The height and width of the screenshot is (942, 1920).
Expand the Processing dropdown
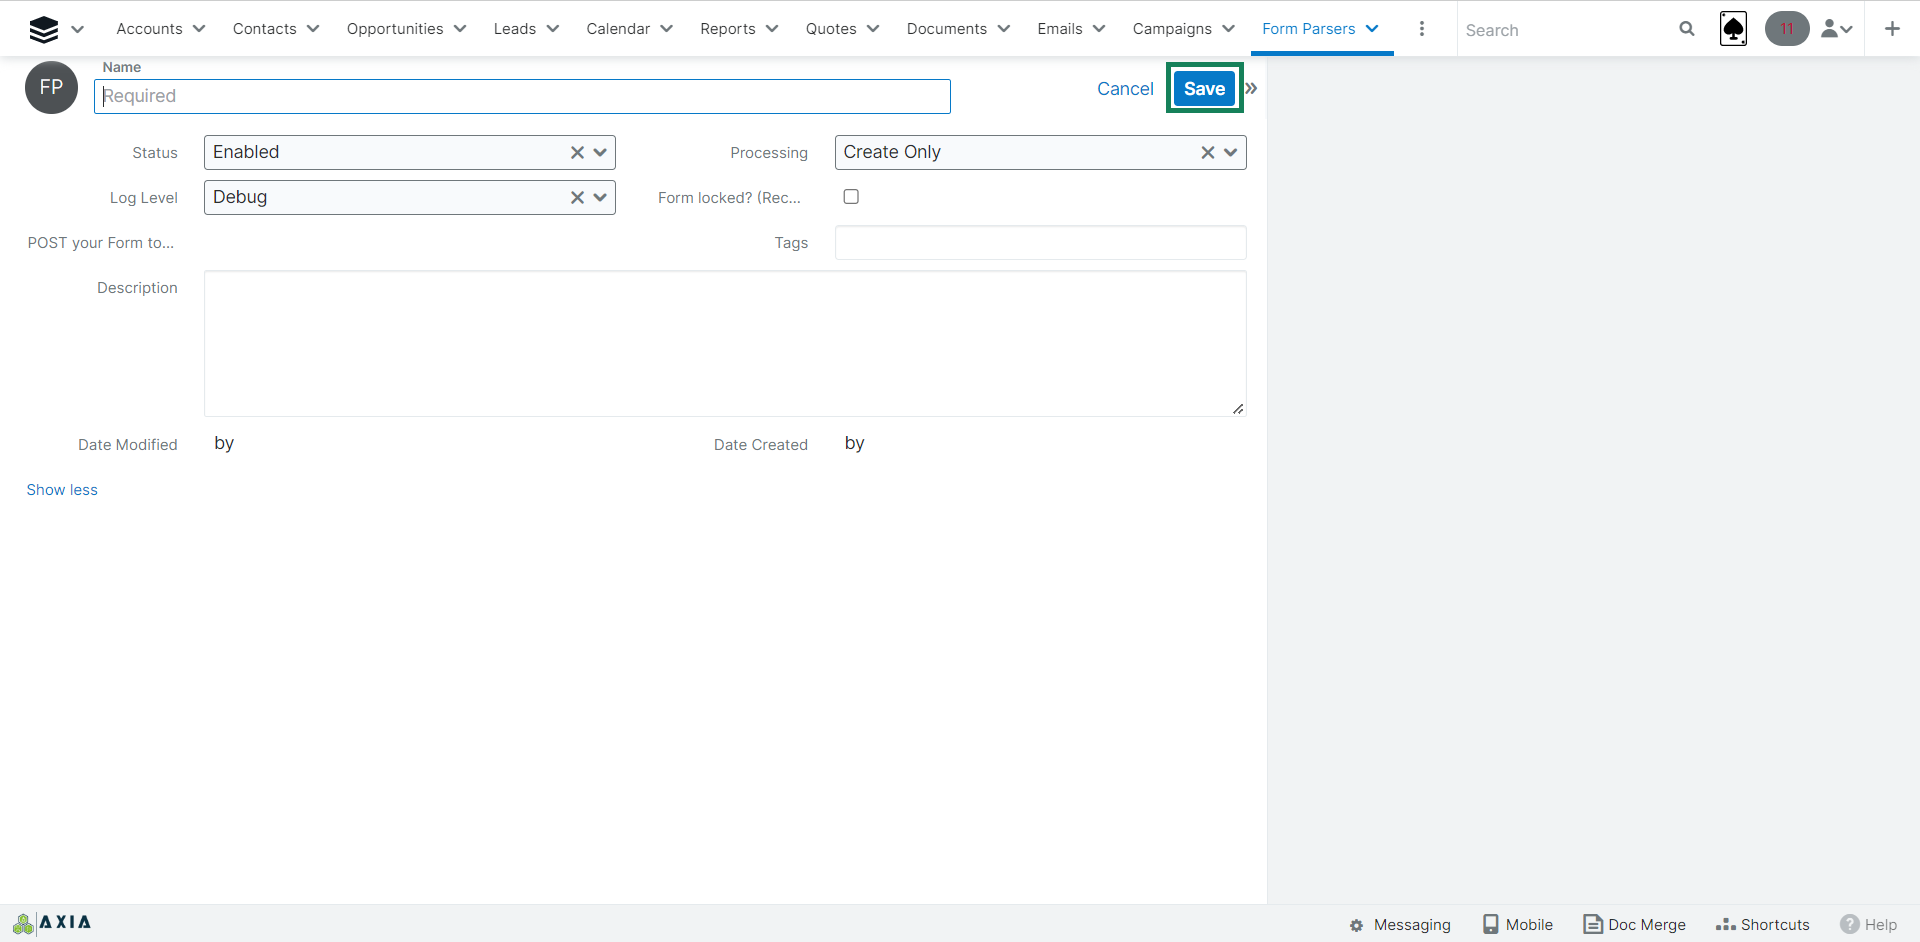point(1230,153)
